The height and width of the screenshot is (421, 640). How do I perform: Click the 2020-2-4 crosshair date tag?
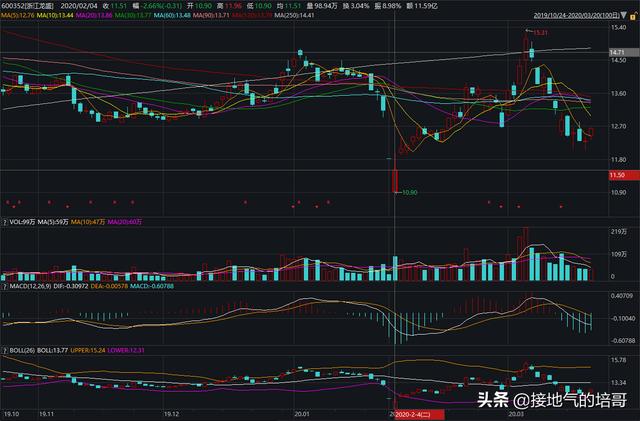[420, 415]
